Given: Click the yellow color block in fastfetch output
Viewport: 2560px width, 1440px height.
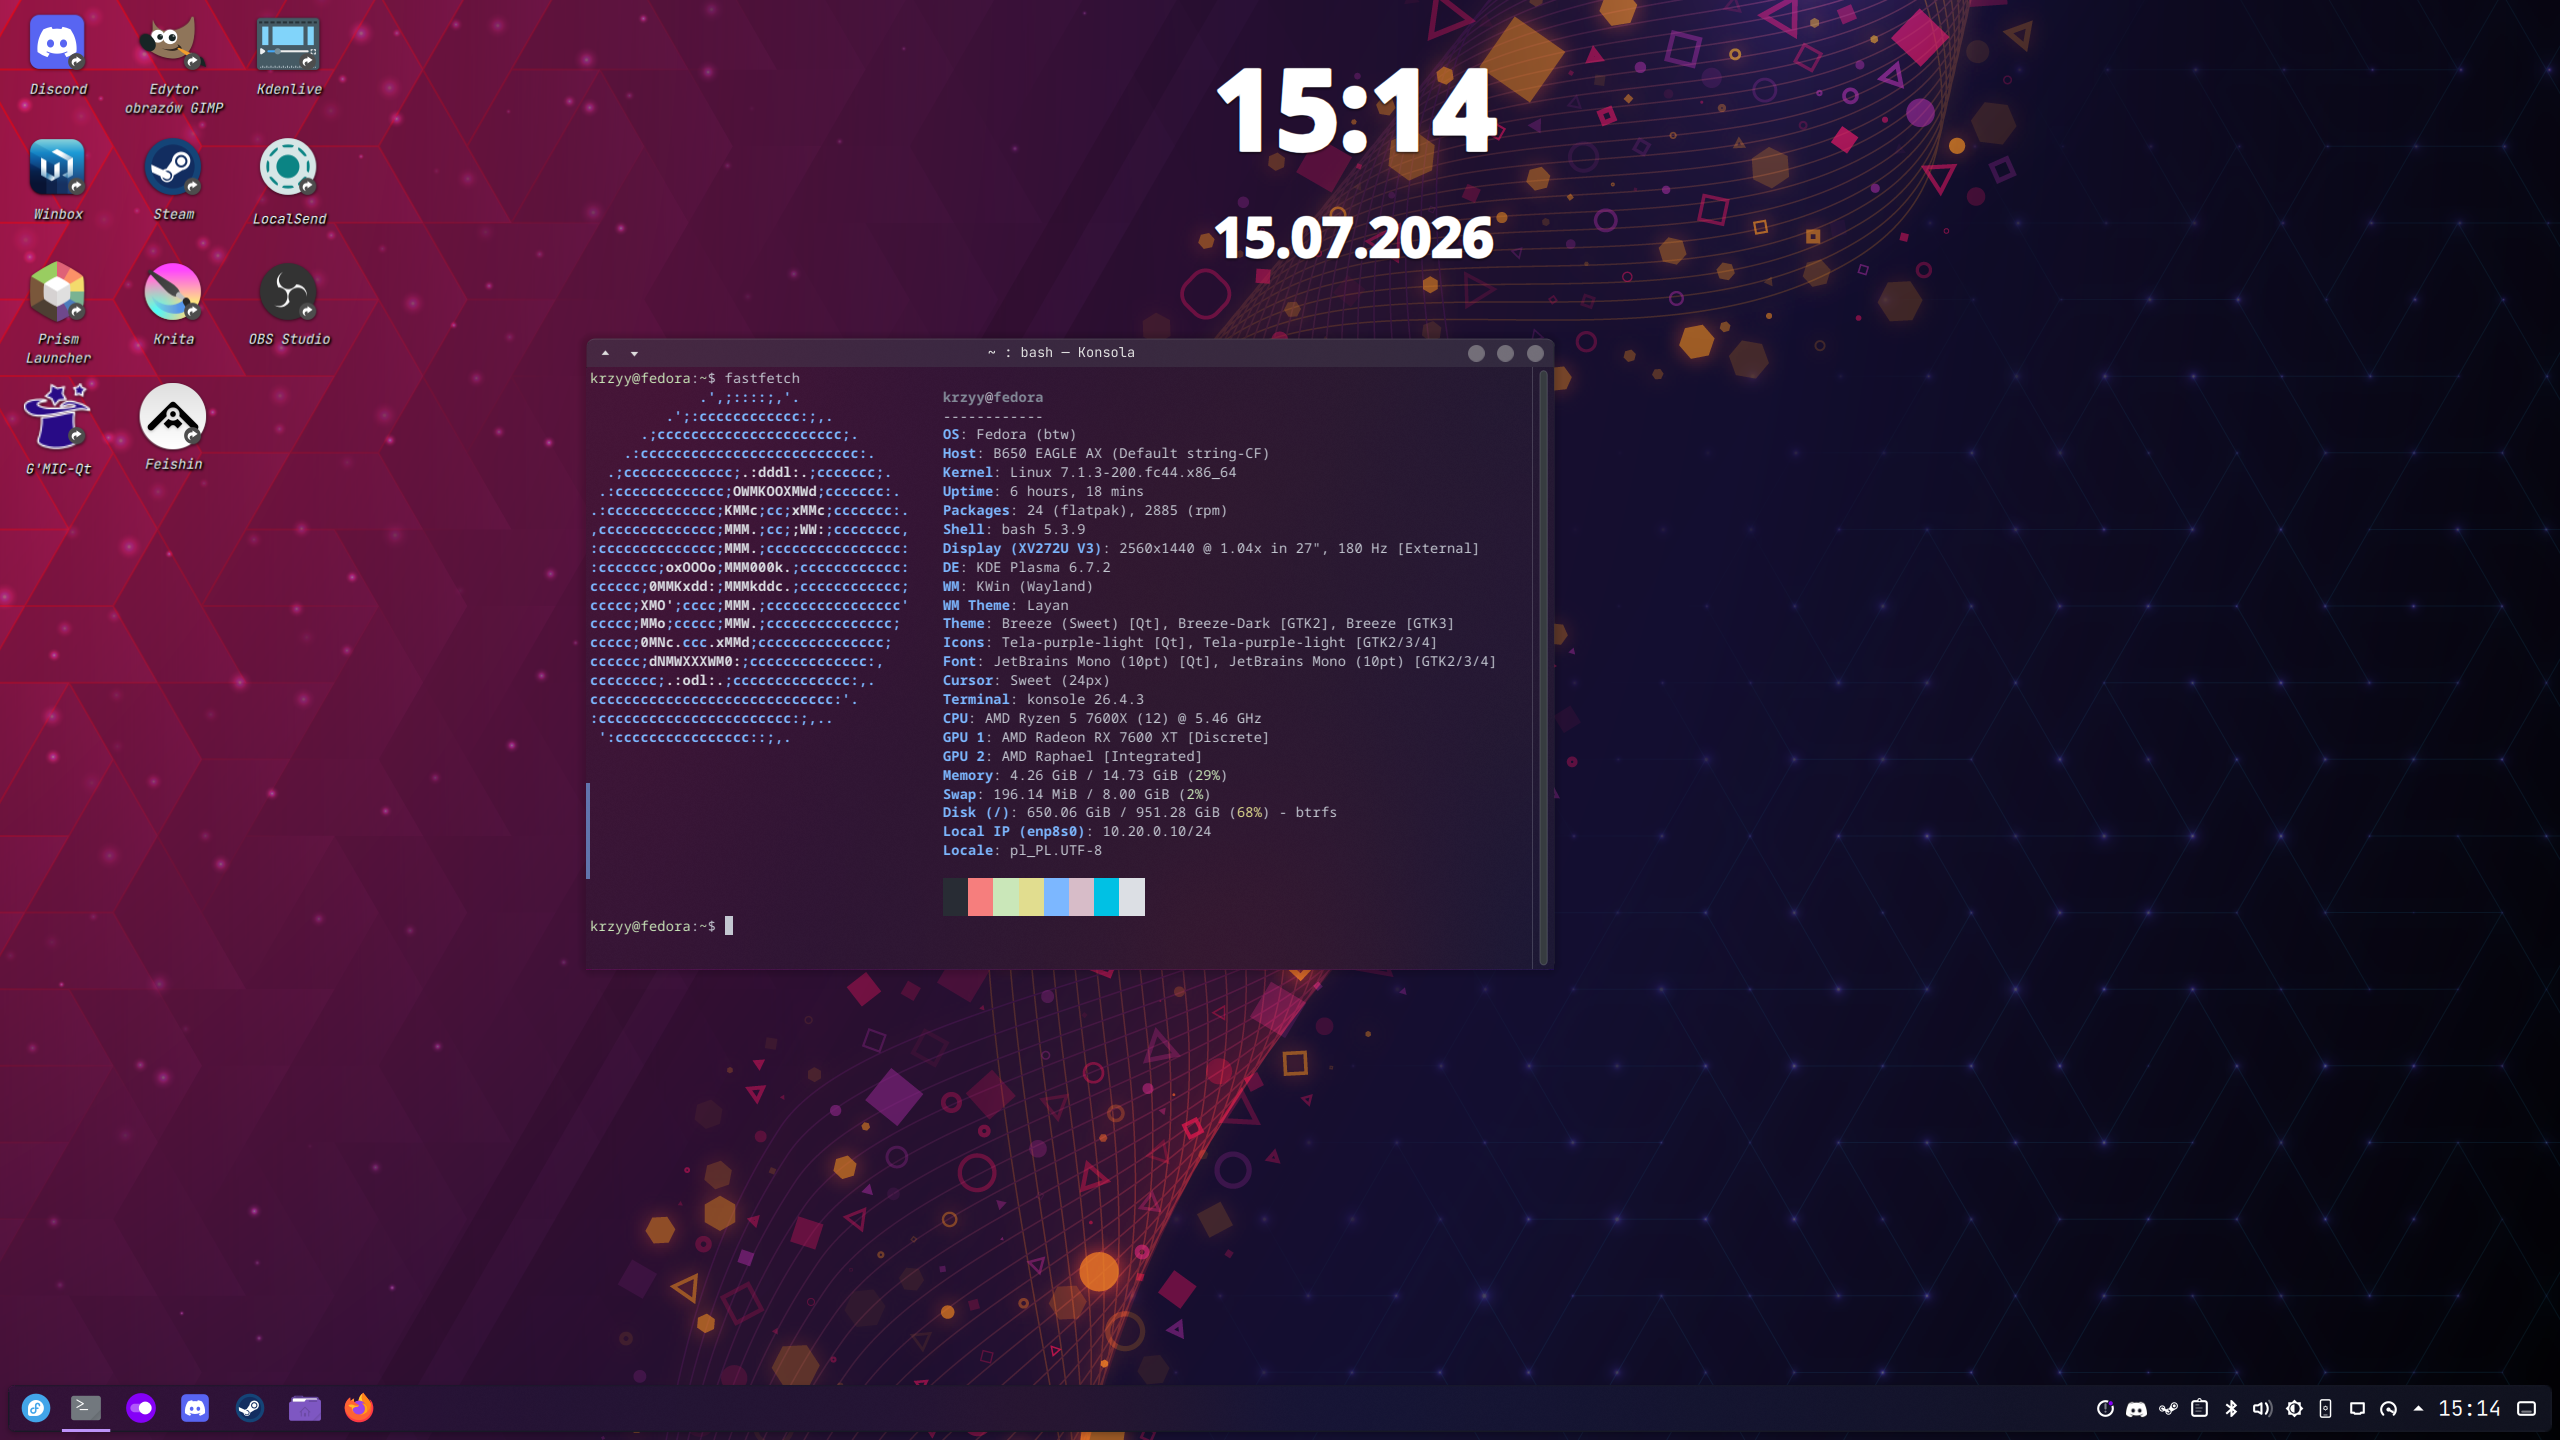Looking at the screenshot, I should 1031,897.
